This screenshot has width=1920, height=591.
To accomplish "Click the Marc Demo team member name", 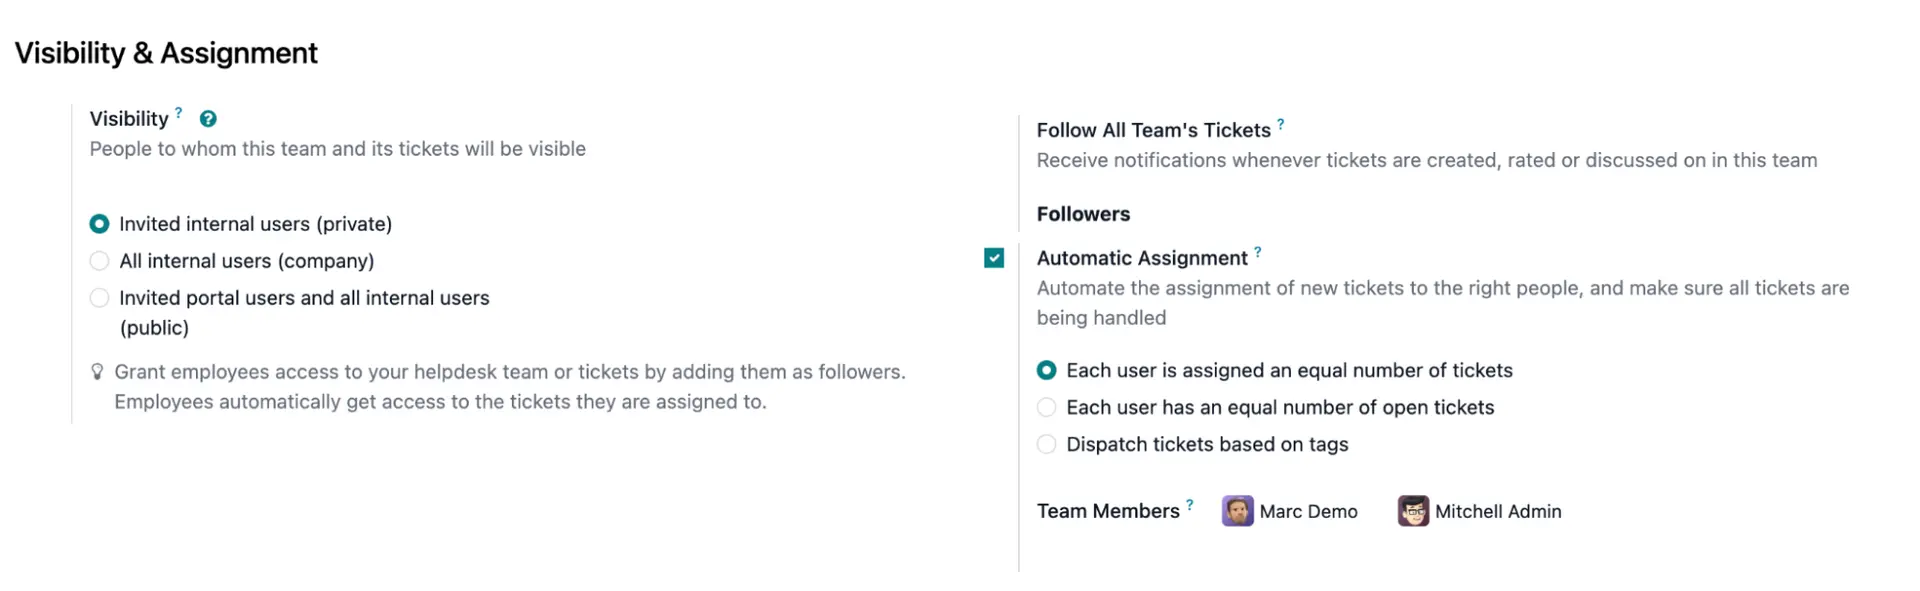I will [x=1308, y=512].
